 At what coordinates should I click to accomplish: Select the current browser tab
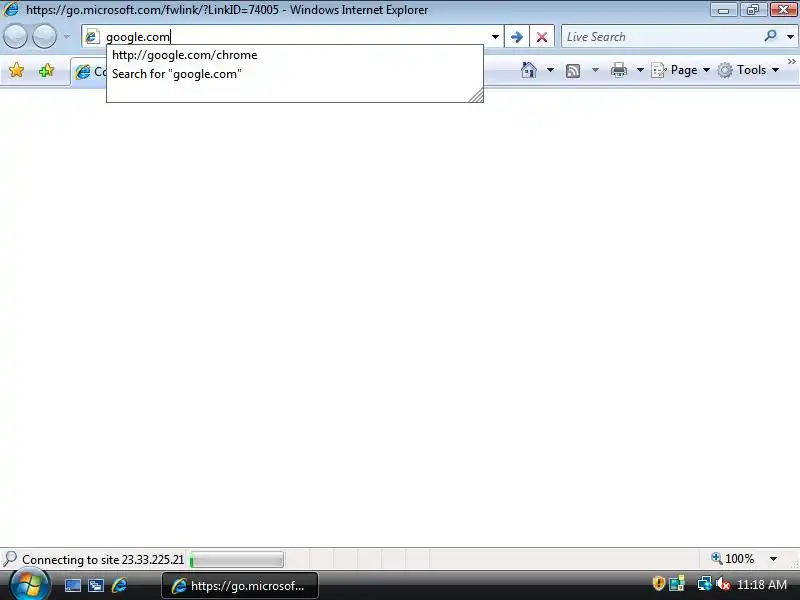89,72
